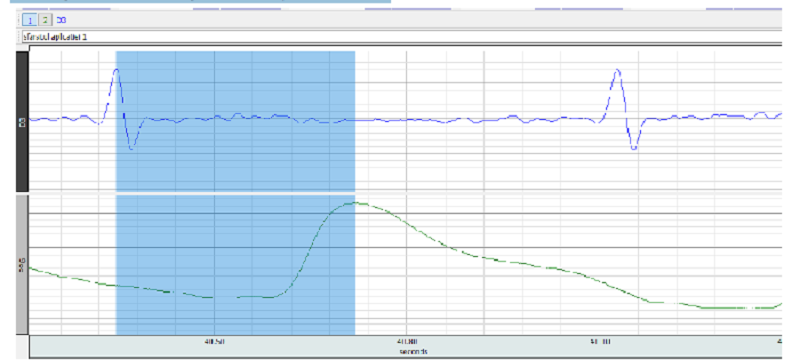Click the blue channel name label beside channel buttons
The height and width of the screenshot is (360, 800).
[61, 20]
